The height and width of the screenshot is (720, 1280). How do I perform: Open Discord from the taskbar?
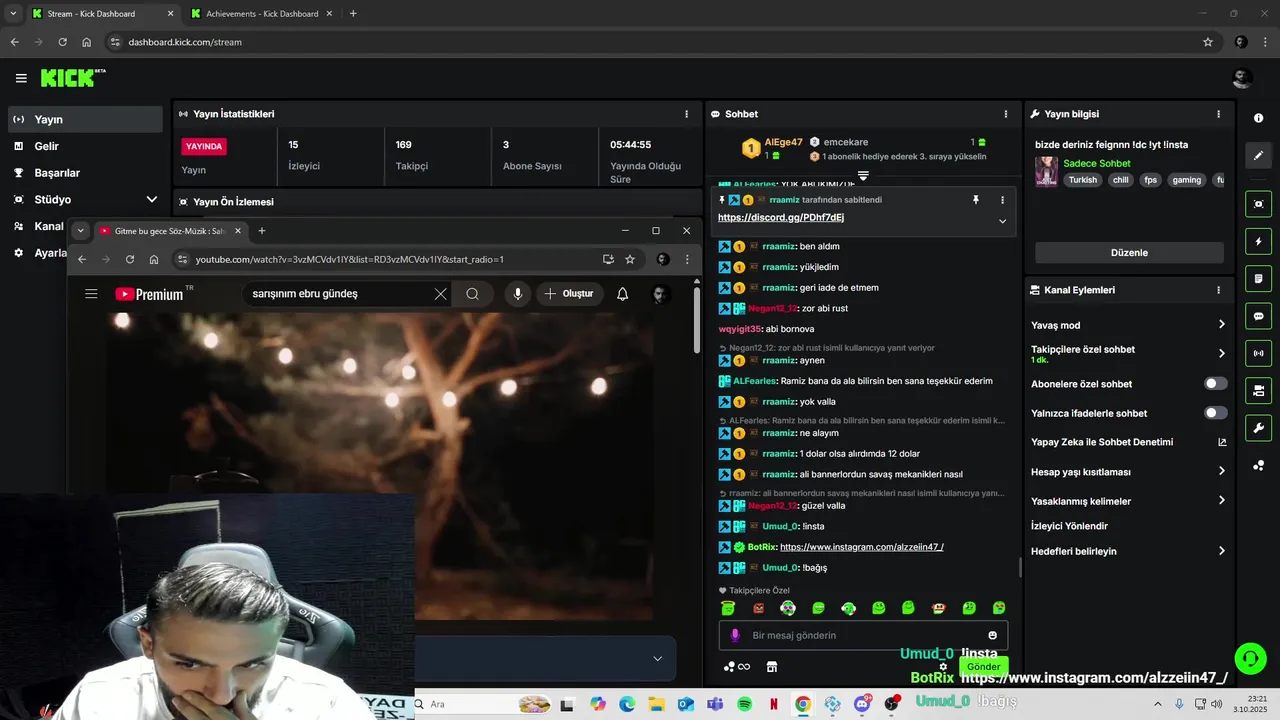click(x=862, y=704)
